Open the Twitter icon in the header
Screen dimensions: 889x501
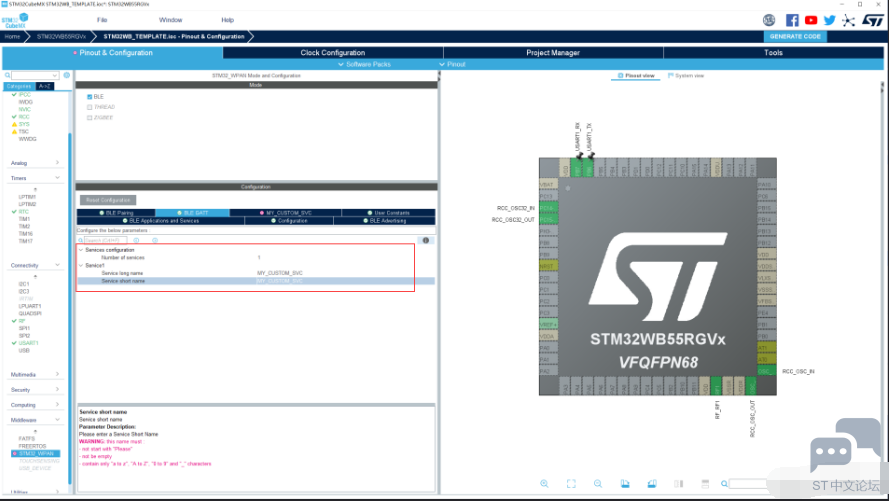(829, 20)
